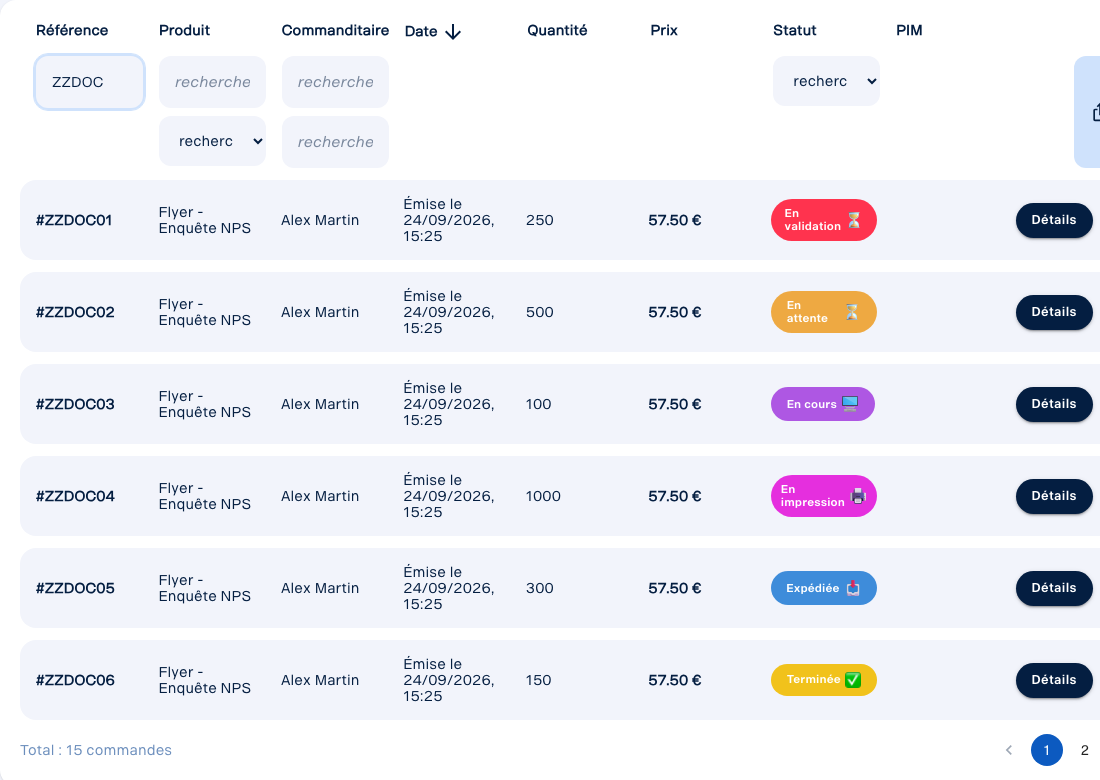
Task: Open Détails for order #ZZDOC01
Action: 1054,220
